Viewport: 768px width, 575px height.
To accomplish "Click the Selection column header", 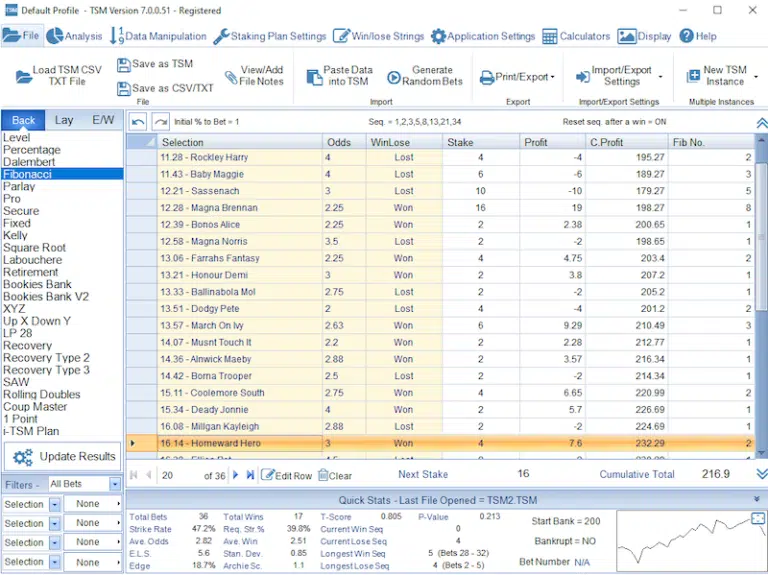I will [x=240, y=142].
